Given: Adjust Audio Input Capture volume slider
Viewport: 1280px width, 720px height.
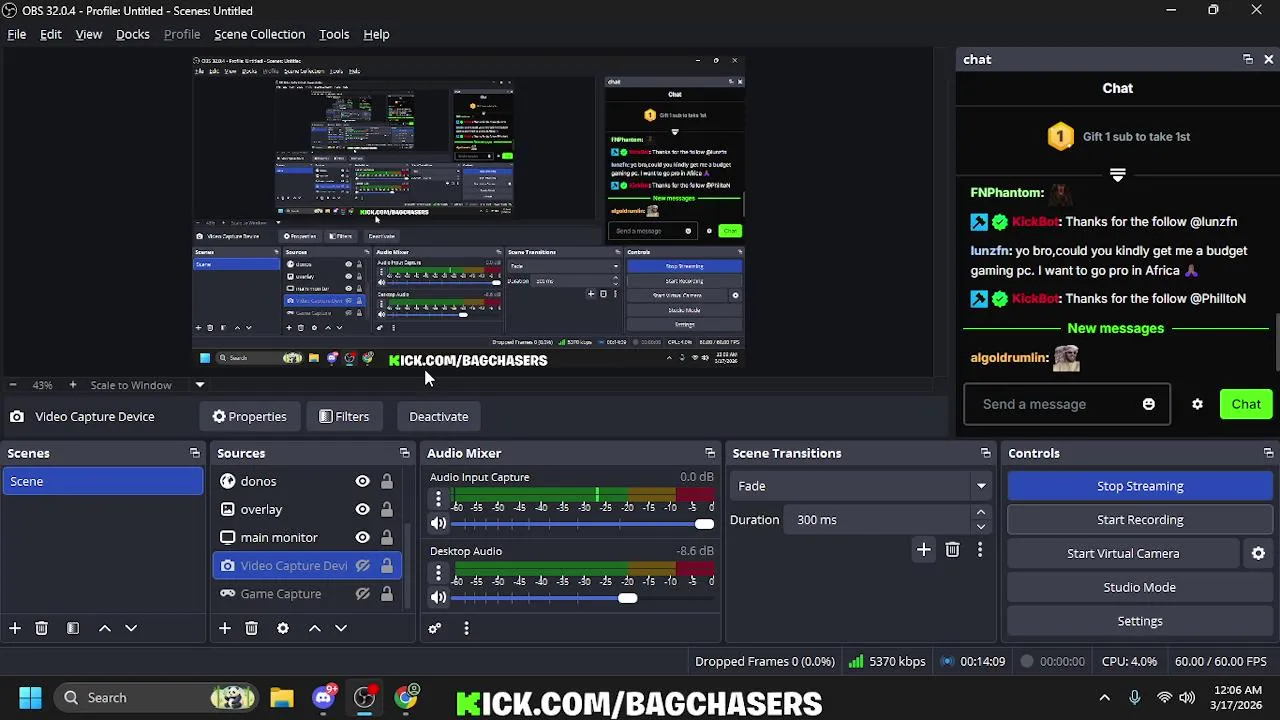Looking at the screenshot, I should tap(704, 524).
